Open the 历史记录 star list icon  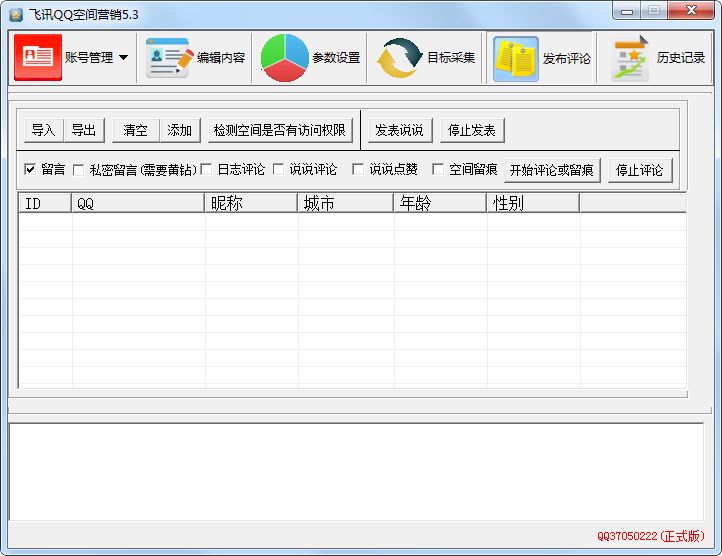630,58
